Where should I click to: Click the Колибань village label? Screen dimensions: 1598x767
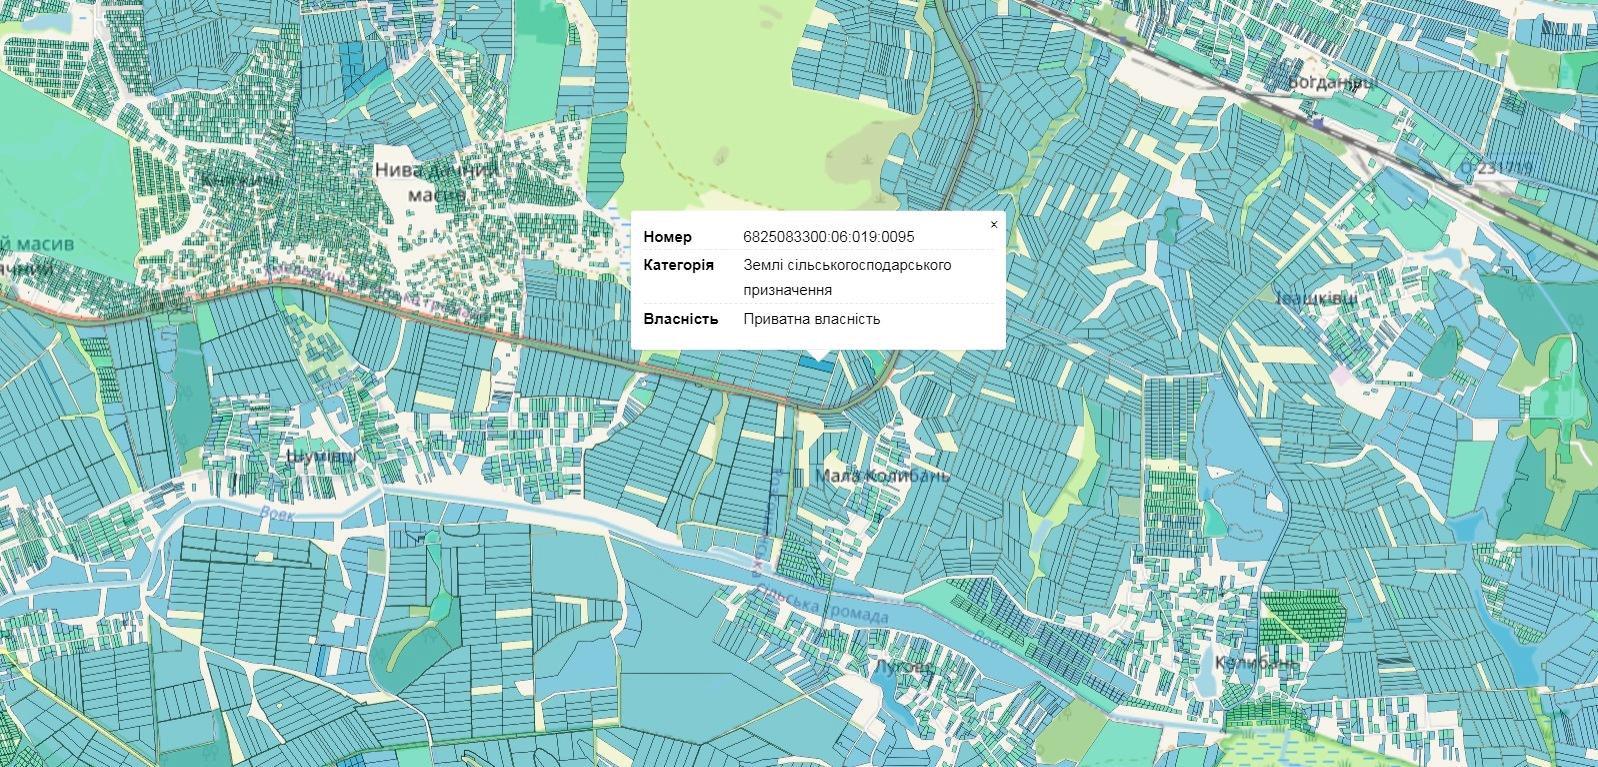pyautogui.click(x=1257, y=663)
